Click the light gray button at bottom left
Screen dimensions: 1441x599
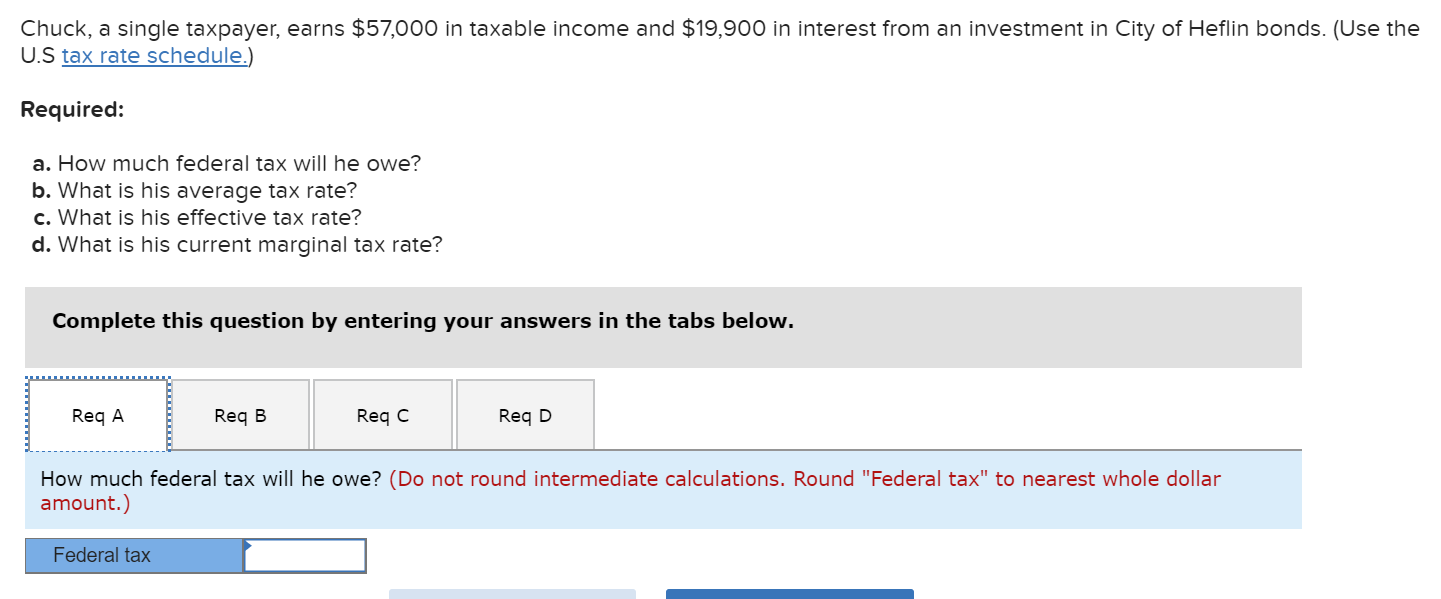coord(512,595)
